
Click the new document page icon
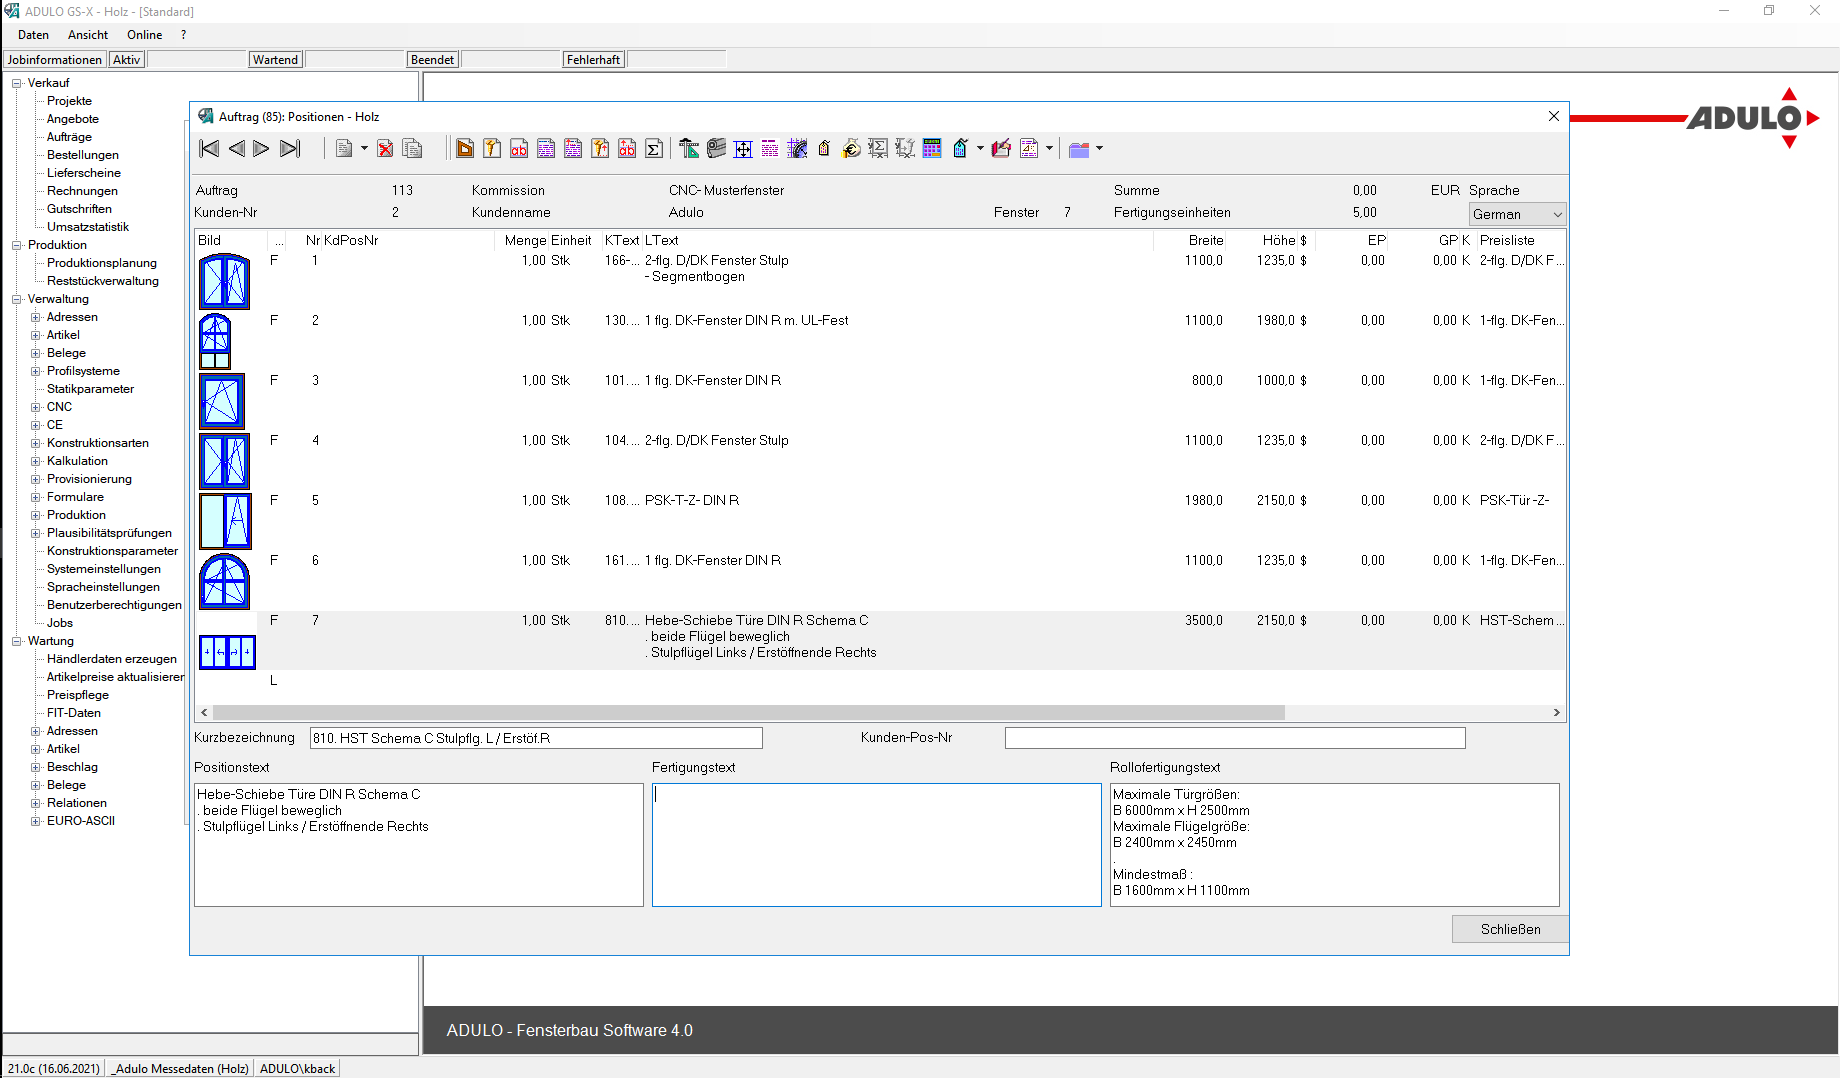344,149
